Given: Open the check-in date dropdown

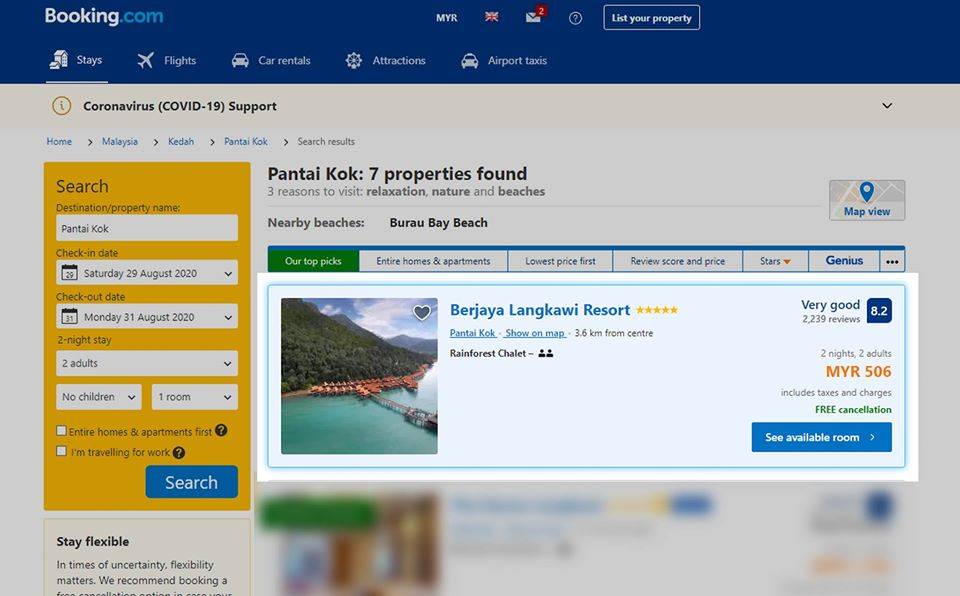Looking at the screenshot, I should click(x=147, y=273).
